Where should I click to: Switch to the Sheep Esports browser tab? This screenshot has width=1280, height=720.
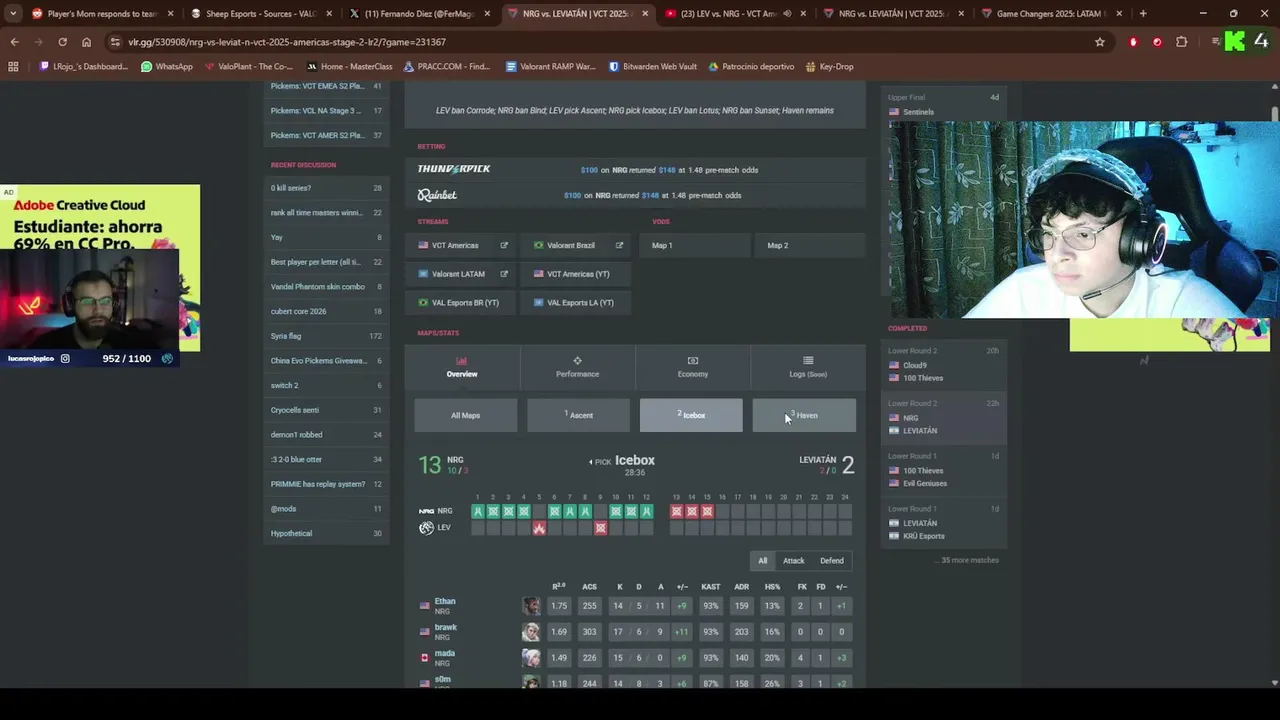(260, 14)
